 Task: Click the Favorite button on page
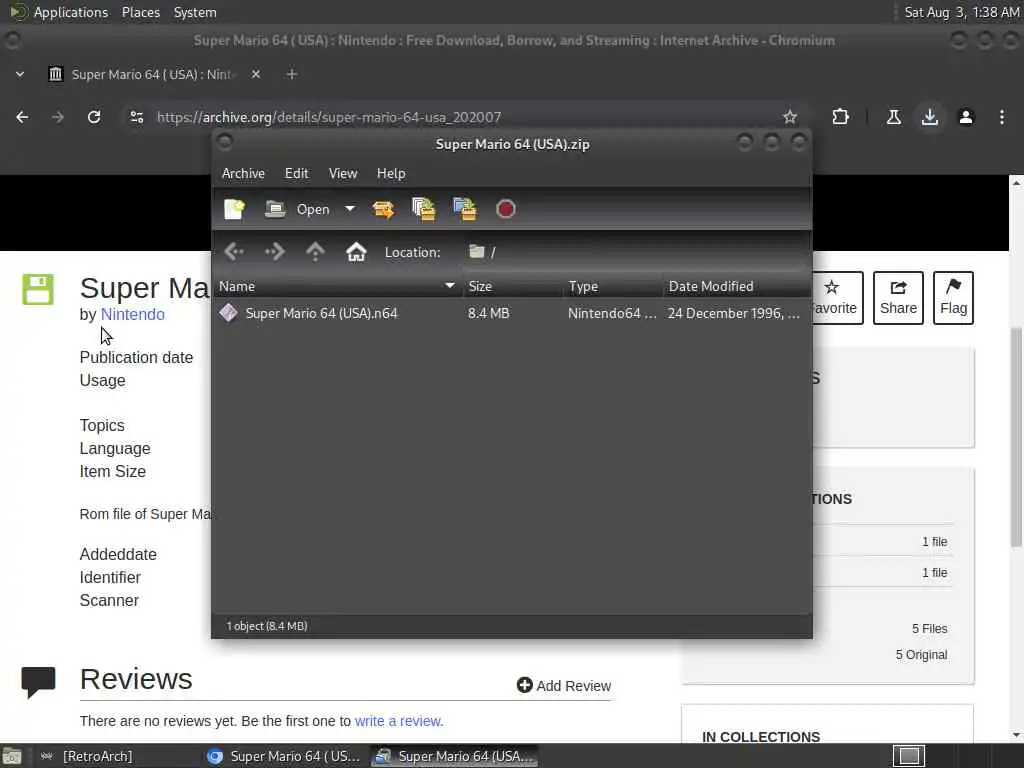tap(837, 298)
